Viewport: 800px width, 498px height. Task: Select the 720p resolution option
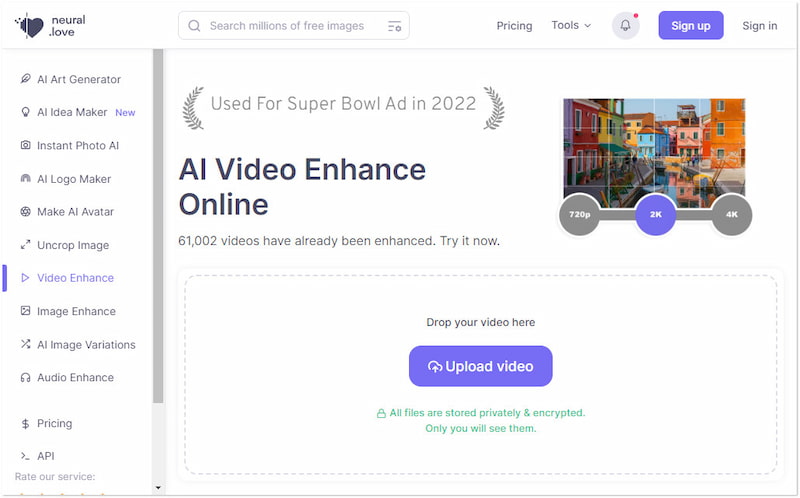(579, 215)
